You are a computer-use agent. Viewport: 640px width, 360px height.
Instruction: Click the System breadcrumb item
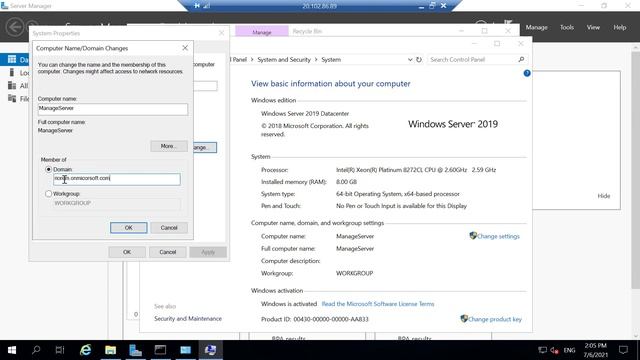331,60
